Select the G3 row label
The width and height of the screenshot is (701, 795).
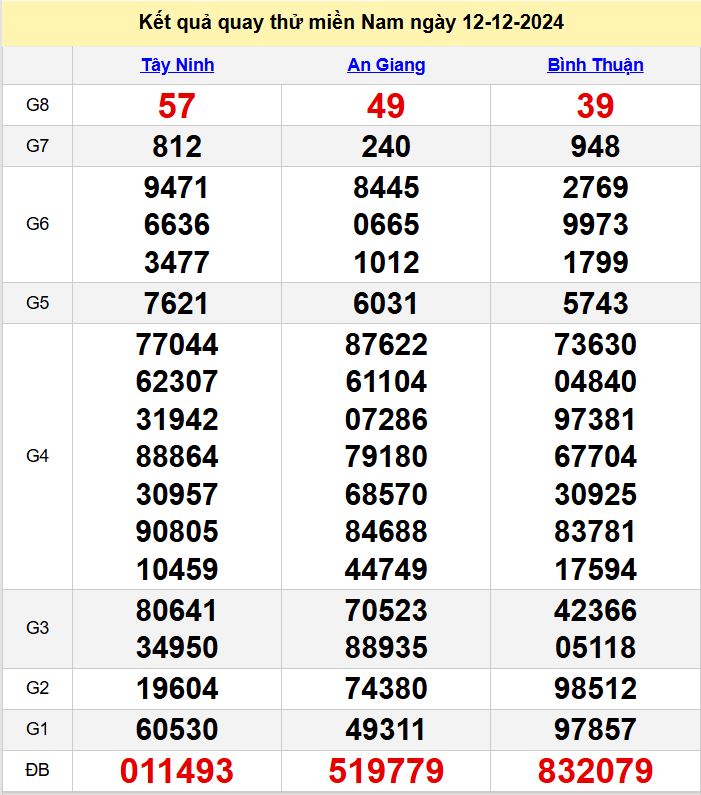pyautogui.click(x=38, y=628)
